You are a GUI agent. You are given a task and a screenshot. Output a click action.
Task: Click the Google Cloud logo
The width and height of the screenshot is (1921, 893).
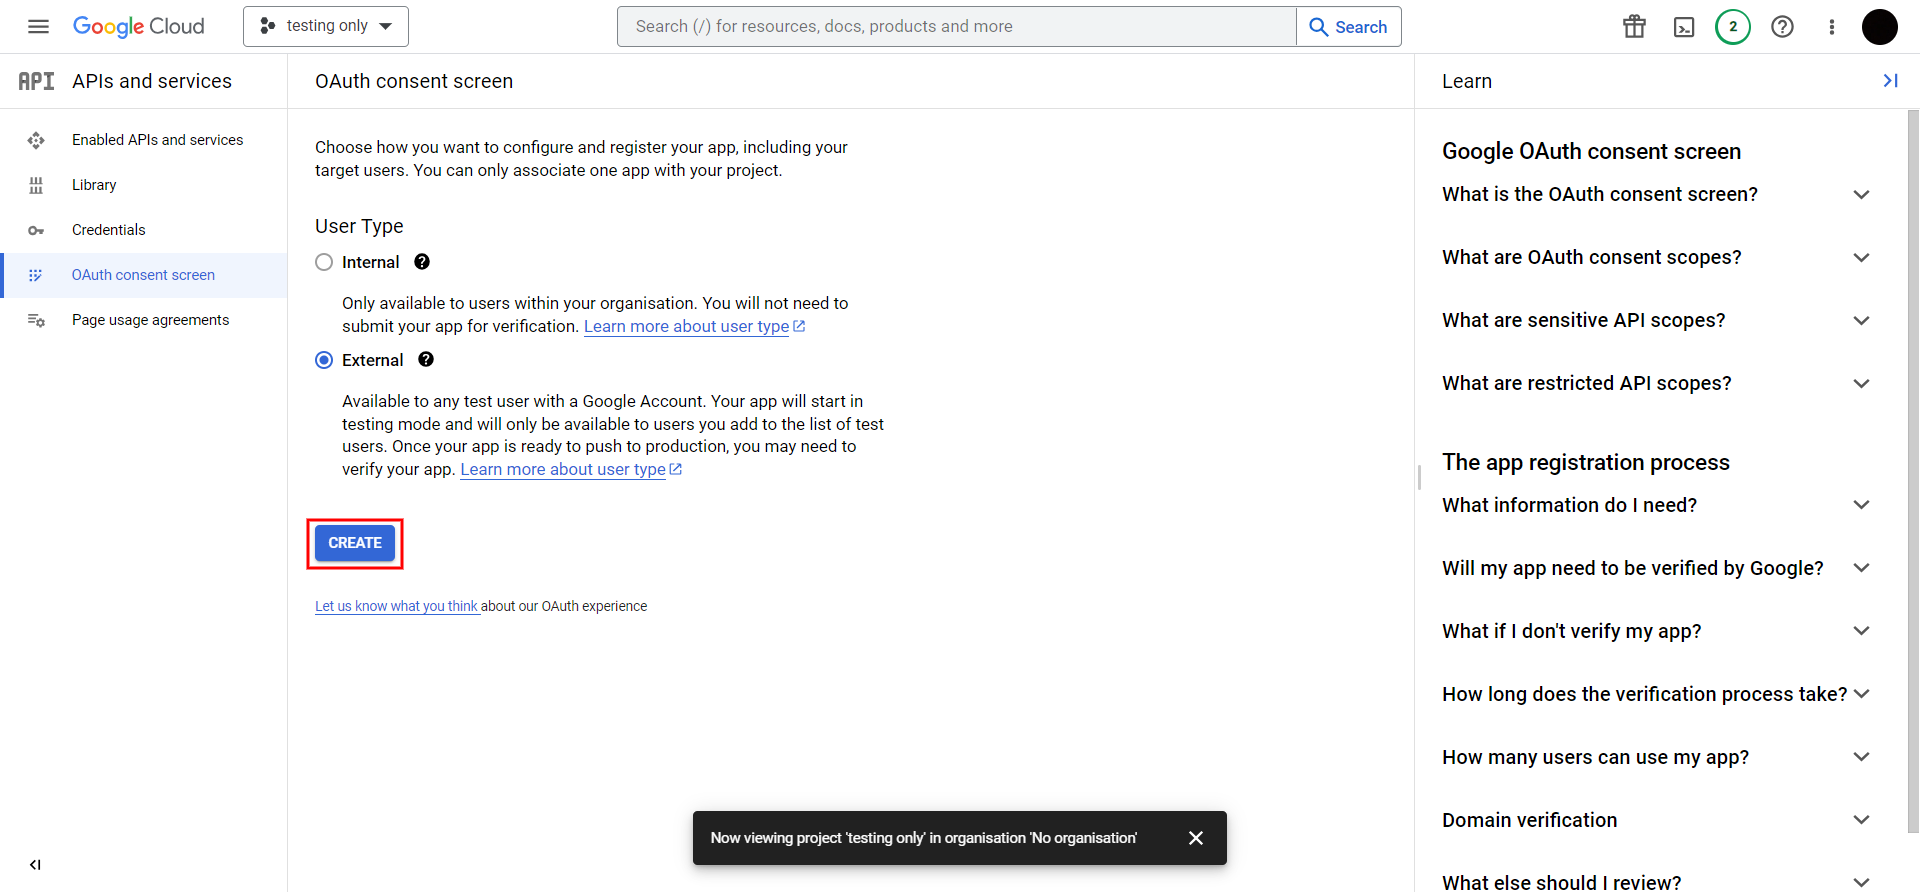[x=138, y=27]
